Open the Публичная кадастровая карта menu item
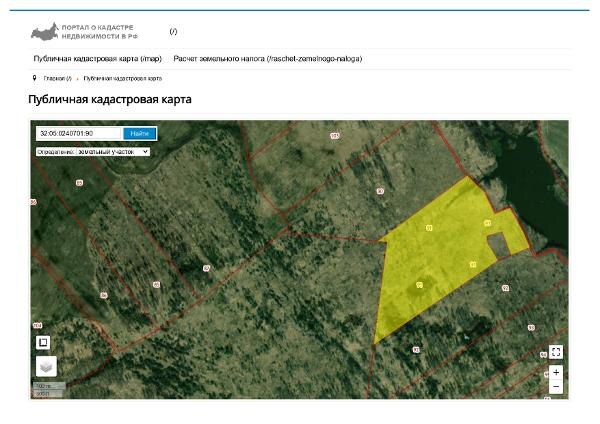Screen dimensions: 600x424 pyautogui.click(x=98, y=59)
